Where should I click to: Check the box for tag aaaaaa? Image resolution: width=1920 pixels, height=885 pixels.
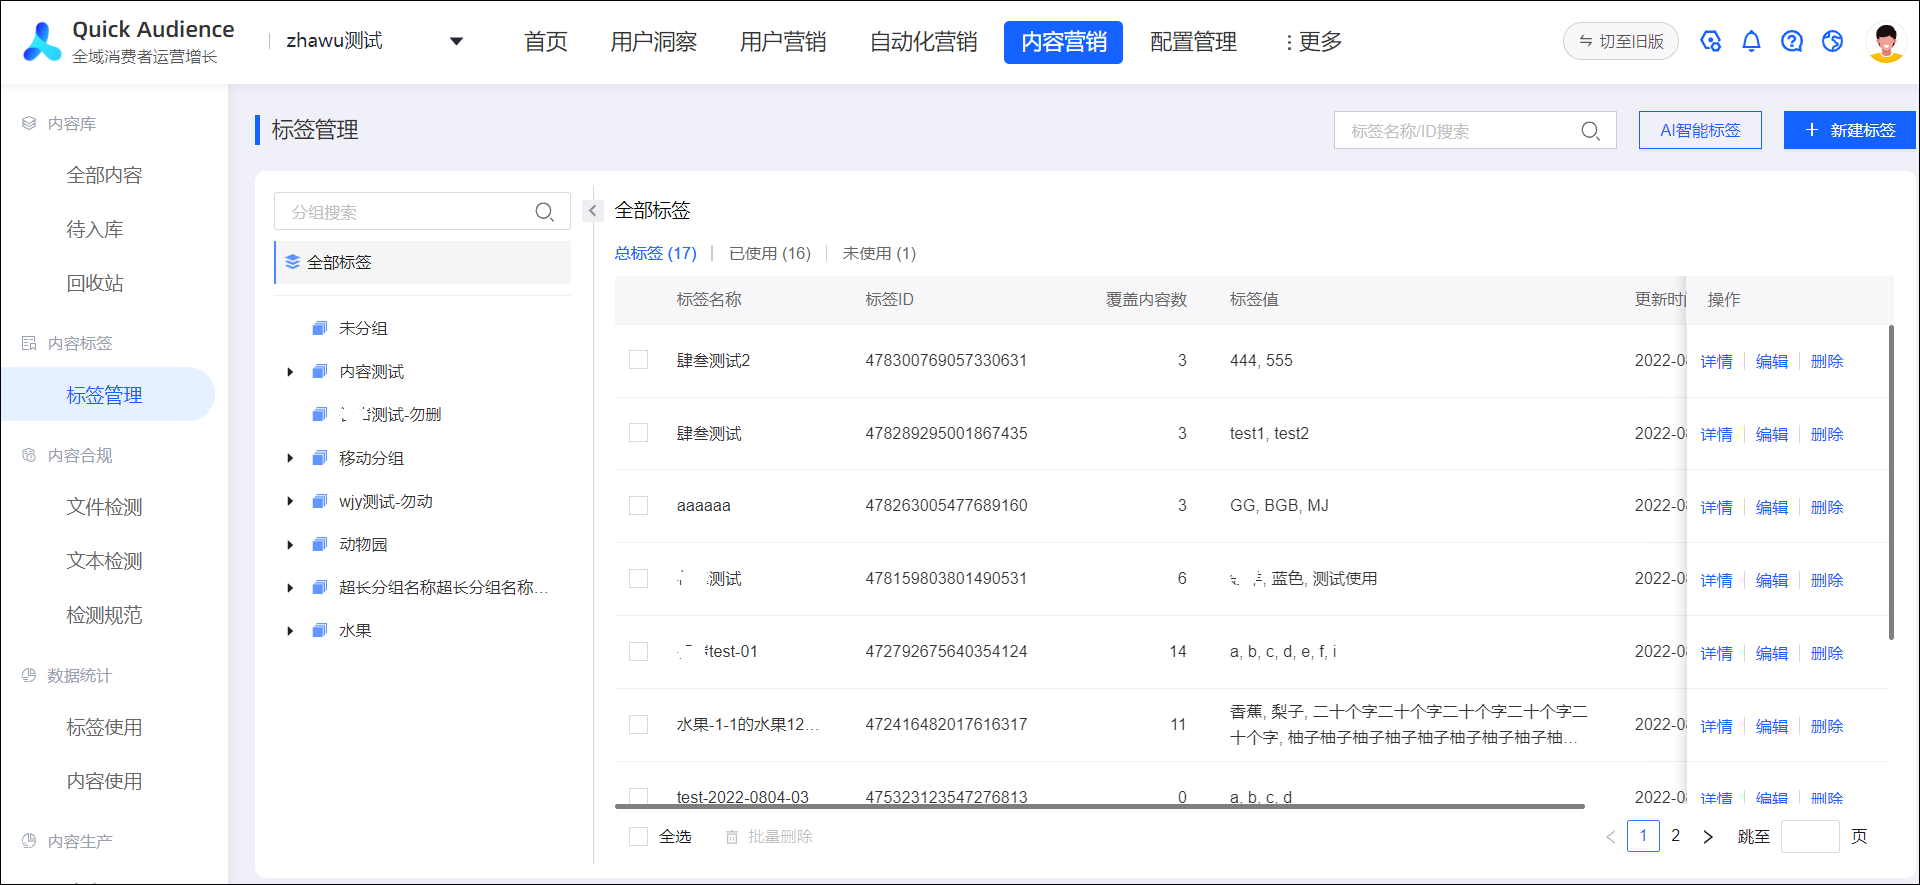click(x=638, y=506)
